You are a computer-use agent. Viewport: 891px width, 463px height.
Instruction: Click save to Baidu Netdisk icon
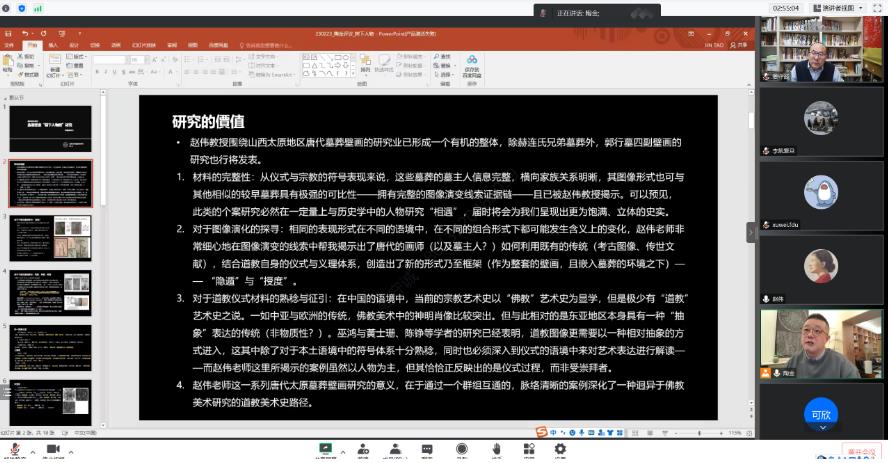tap(472, 66)
